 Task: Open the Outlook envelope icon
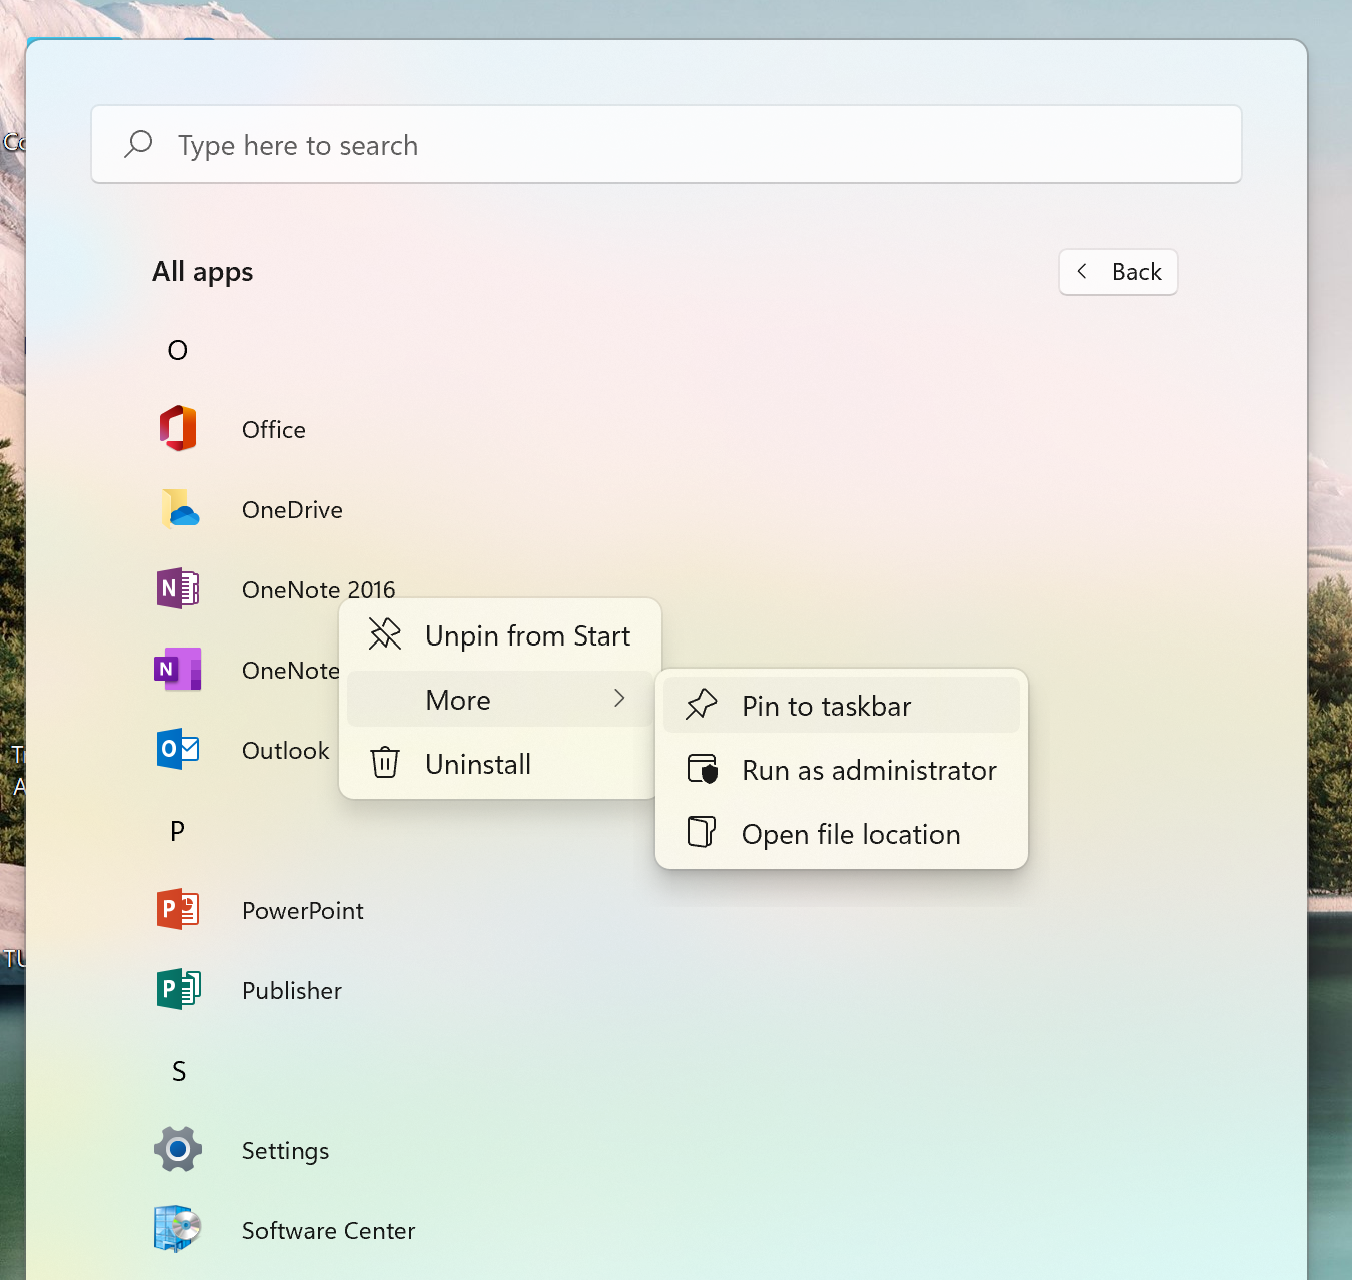[x=178, y=749]
